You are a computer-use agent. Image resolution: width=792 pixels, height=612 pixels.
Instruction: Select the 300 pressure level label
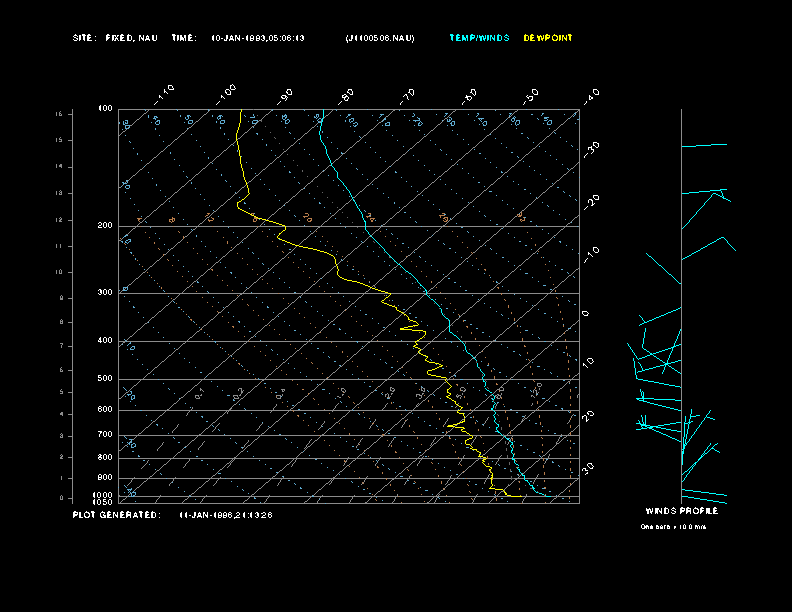point(104,293)
